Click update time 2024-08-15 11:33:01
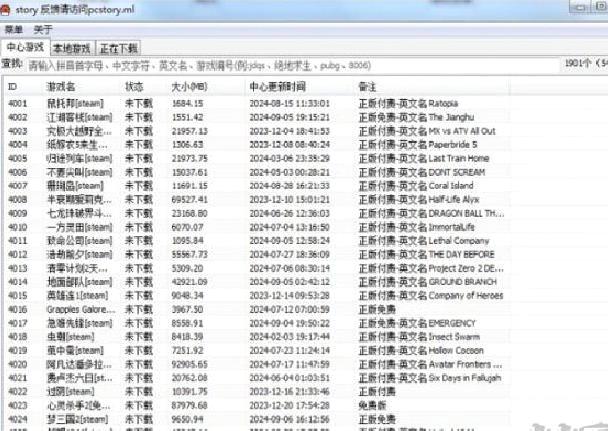Image resolution: width=608 pixels, height=431 pixels. click(289, 103)
